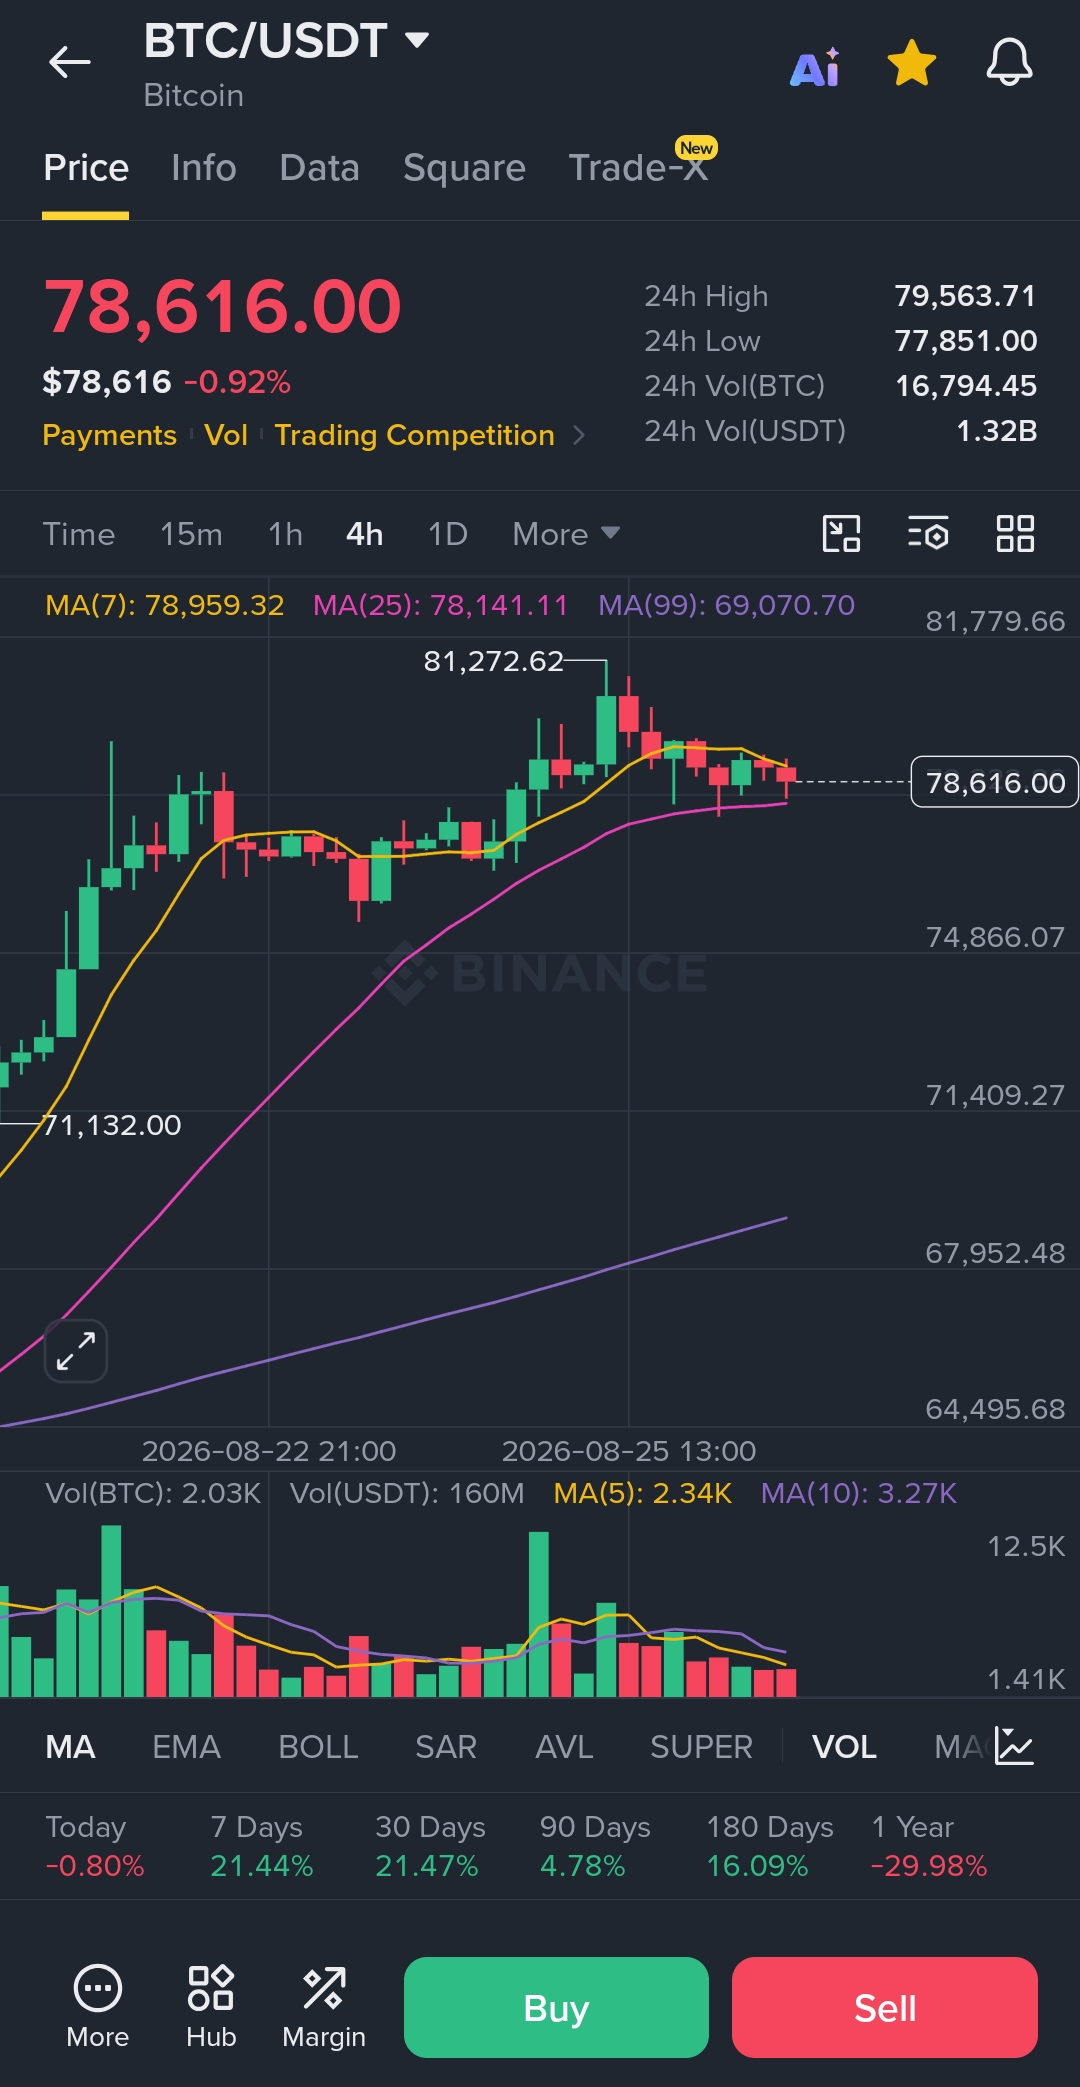The width and height of the screenshot is (1080, 2087).
Task: Toggle the favorite star icon
Action: (x=912, y=63)
